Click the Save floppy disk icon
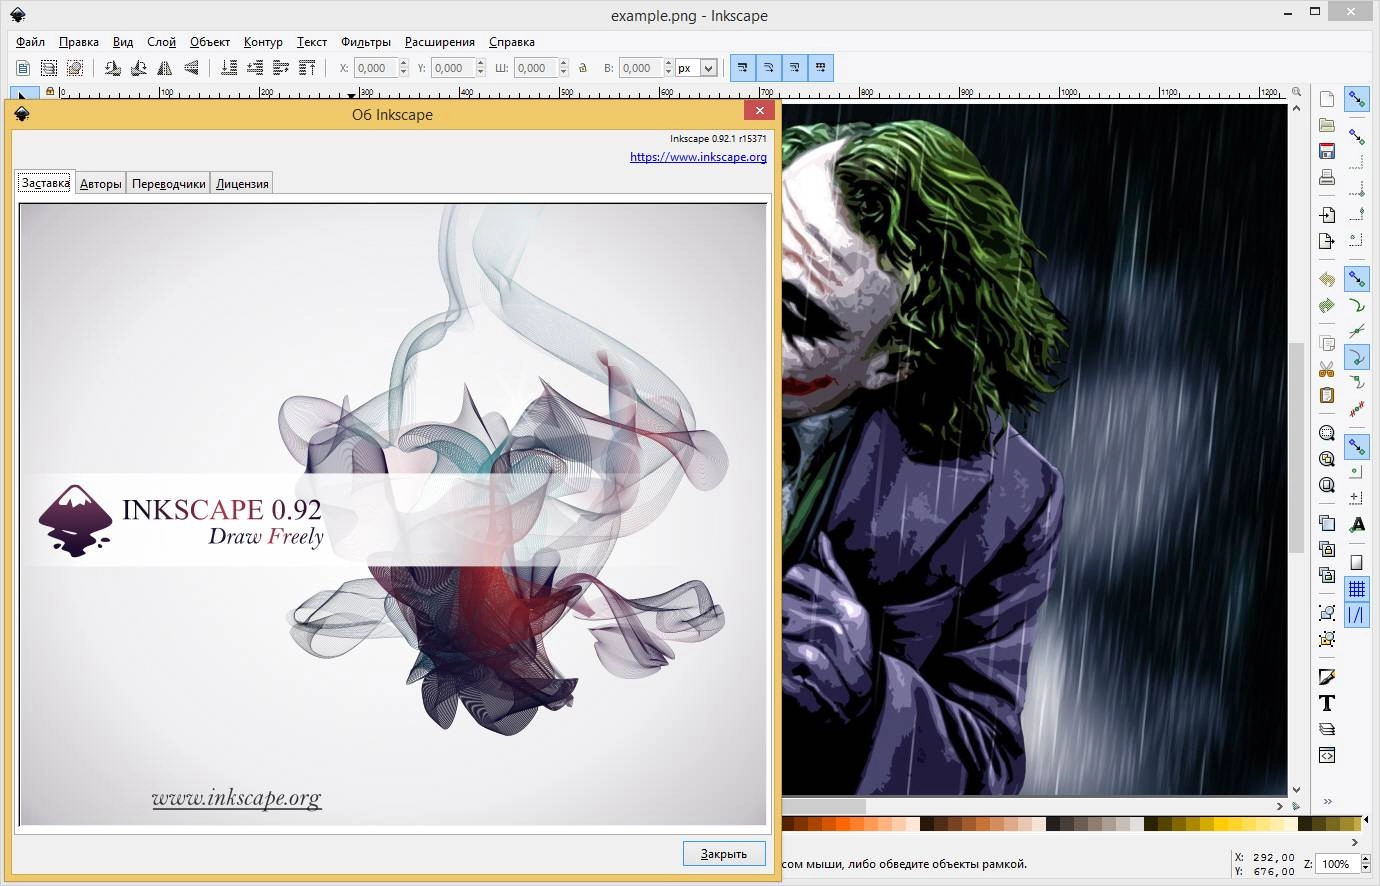Screen dimensions: 1380x886 [x=1327, y=151]
